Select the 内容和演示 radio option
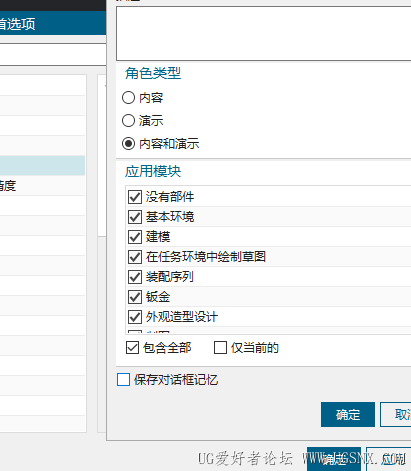This screenshot has width=411, height=471. (128, 144)
